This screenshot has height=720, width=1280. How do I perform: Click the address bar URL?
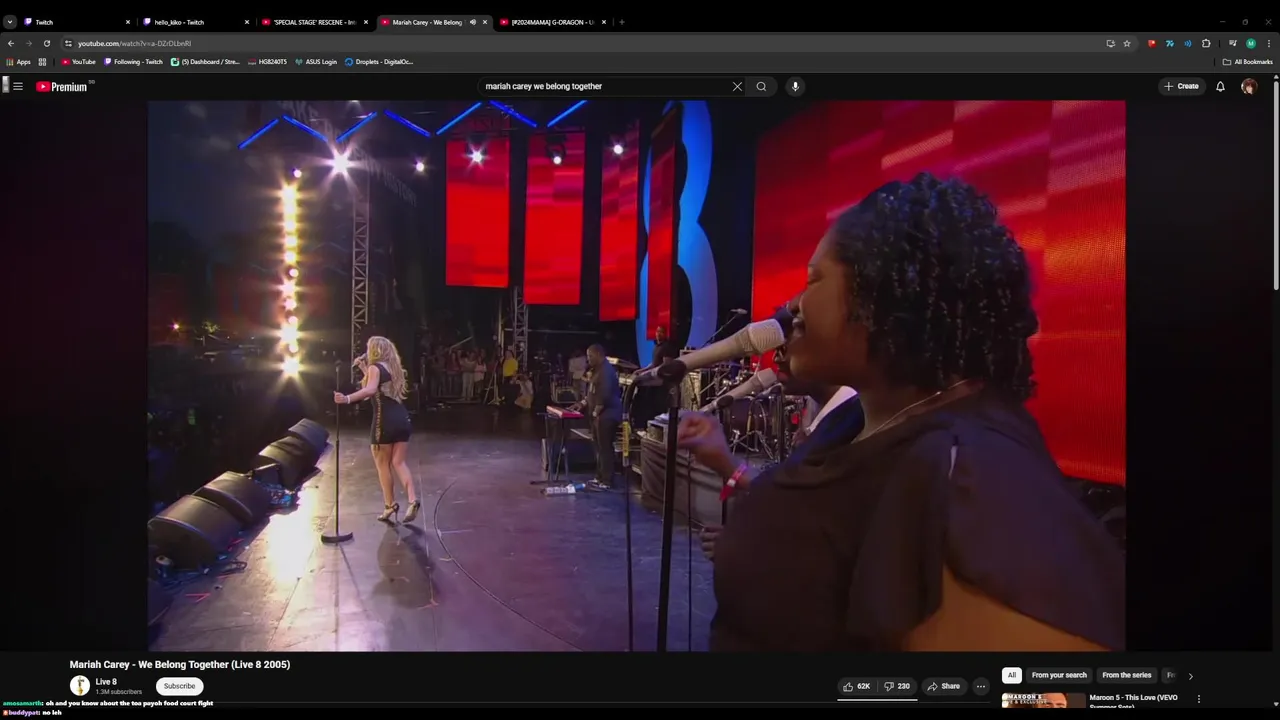point(134,43)
